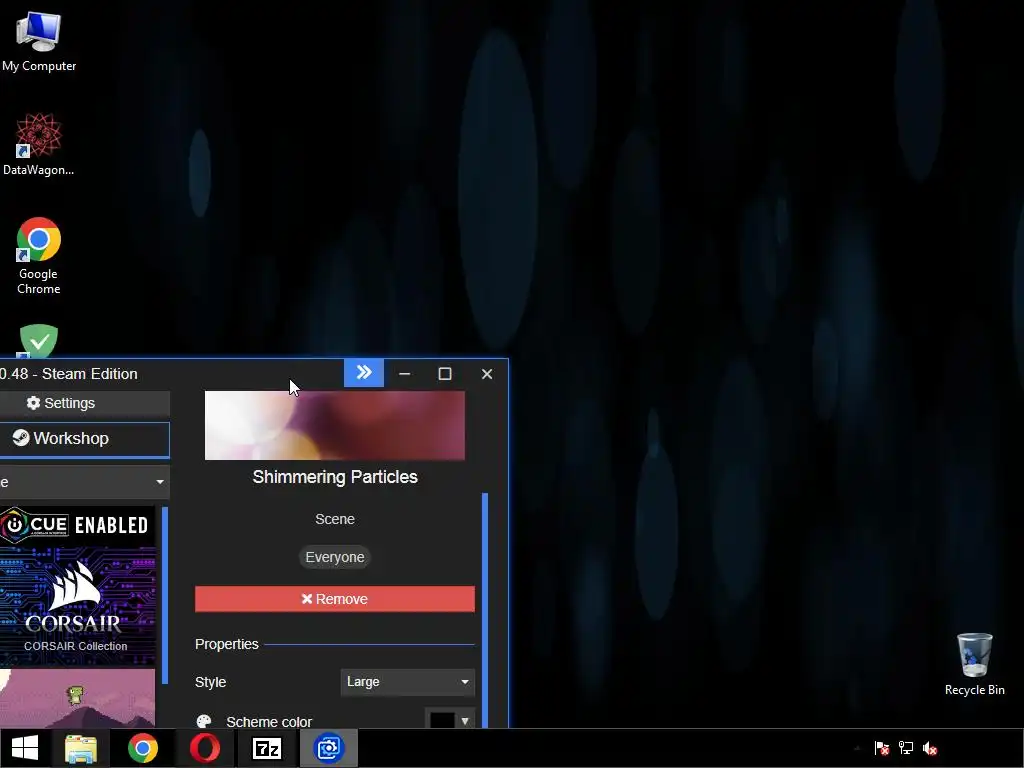The width and height of the screenshot is (1024, 768).
Task: Maximize the Wallpaper Engine window
Action: coord(445,374)
